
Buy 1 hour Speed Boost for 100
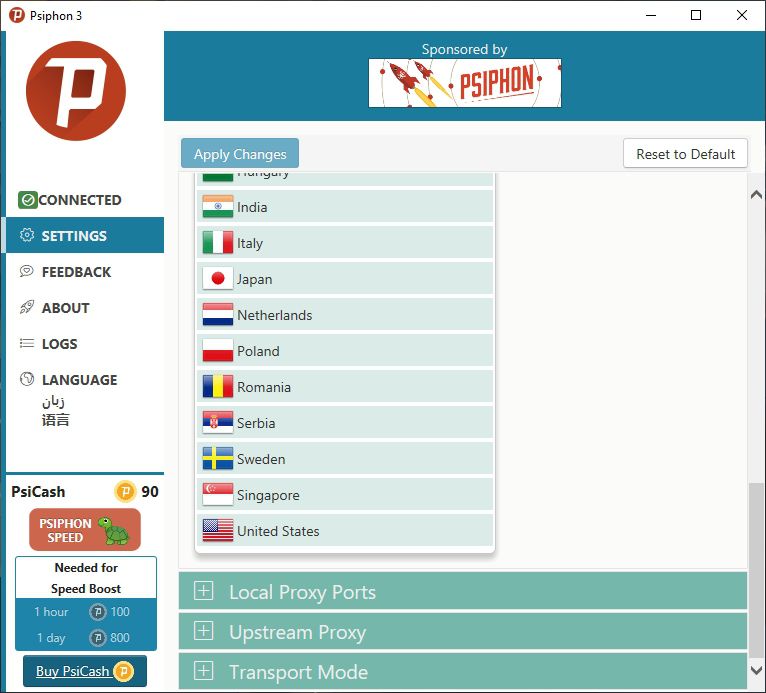(x=86, y=612)
